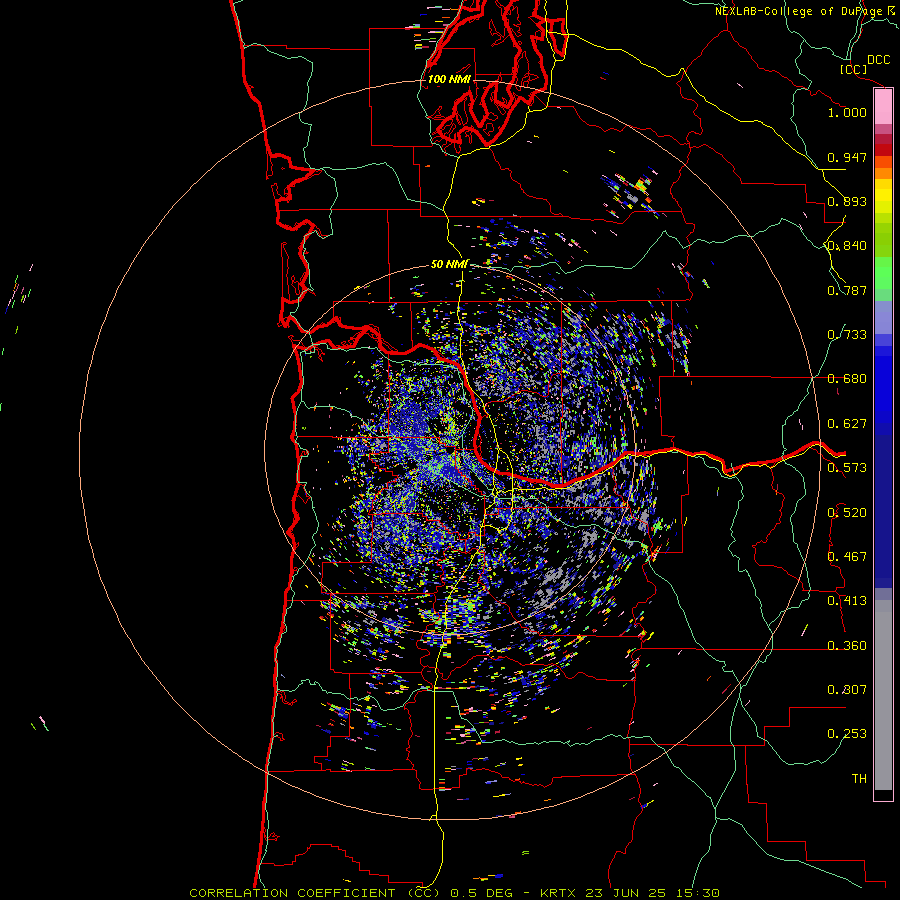Click the 0.787 legend value
900x900 pixels.
pos(847,290)
